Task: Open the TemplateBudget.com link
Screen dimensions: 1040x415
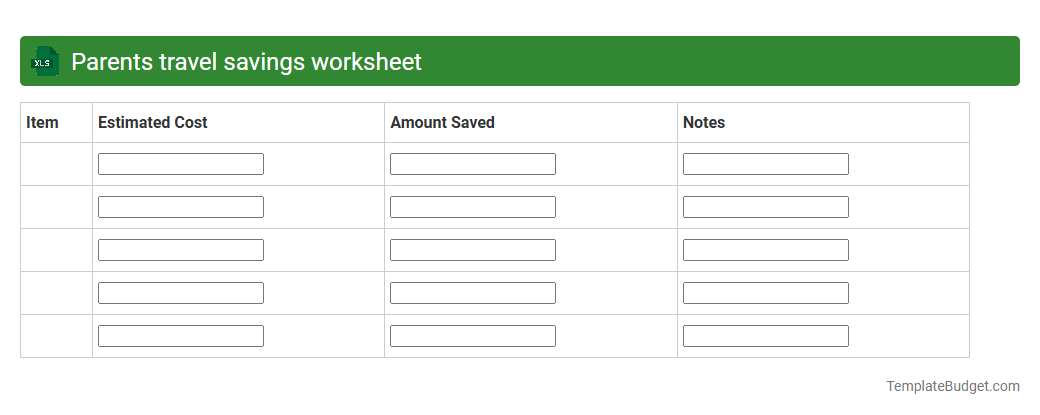Action: [953, 386]
